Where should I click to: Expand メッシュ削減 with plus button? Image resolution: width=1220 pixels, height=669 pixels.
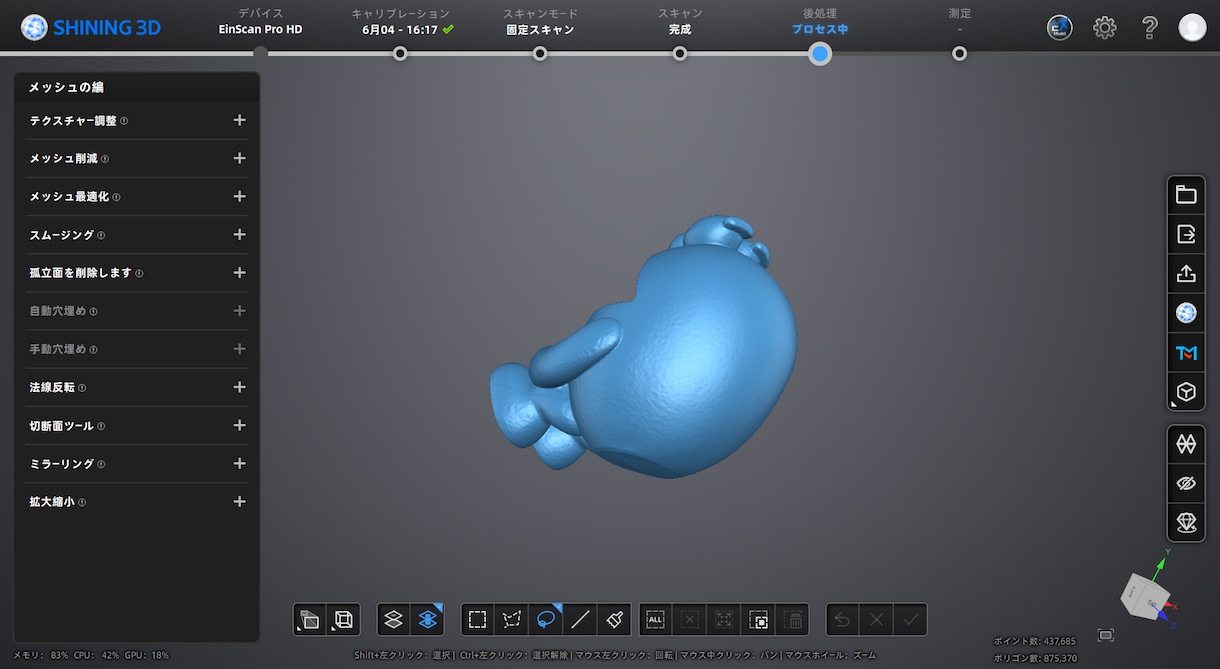tap(239, 158)
